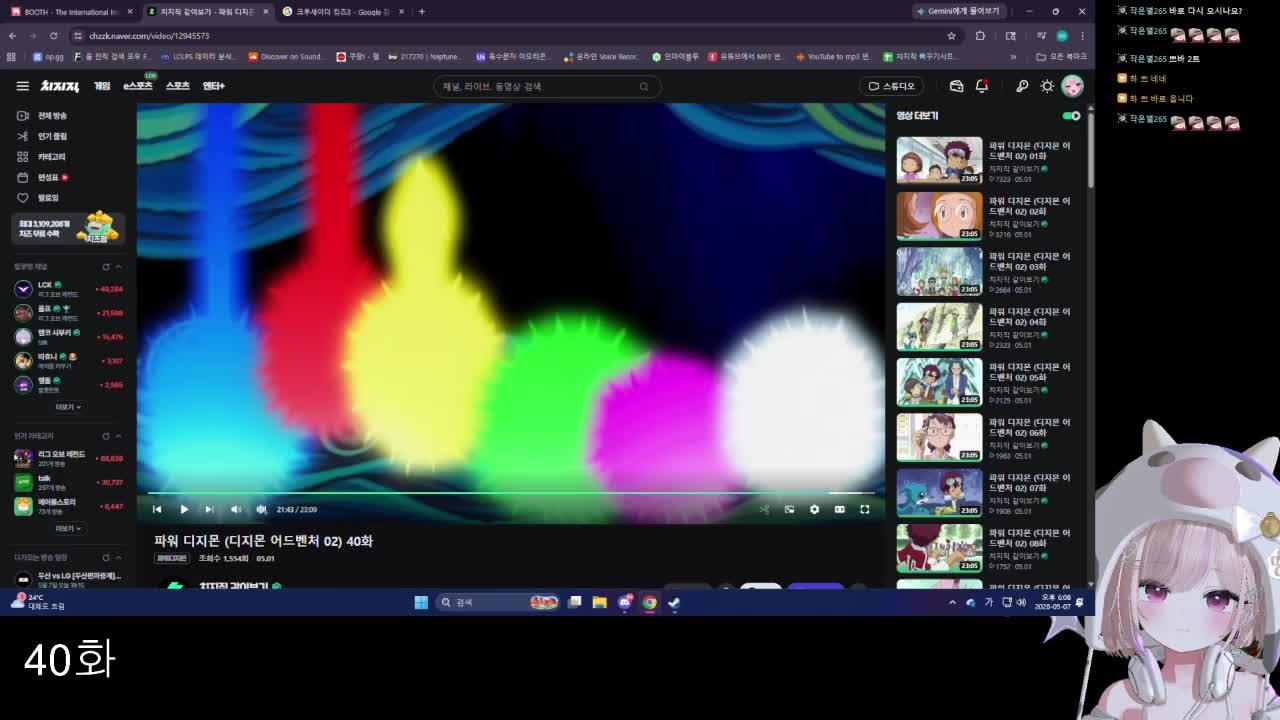The width and height of the screenshot is (1280, 720).
Task: Show more bookmarks with the chevron
Action: coord(1013,57)
